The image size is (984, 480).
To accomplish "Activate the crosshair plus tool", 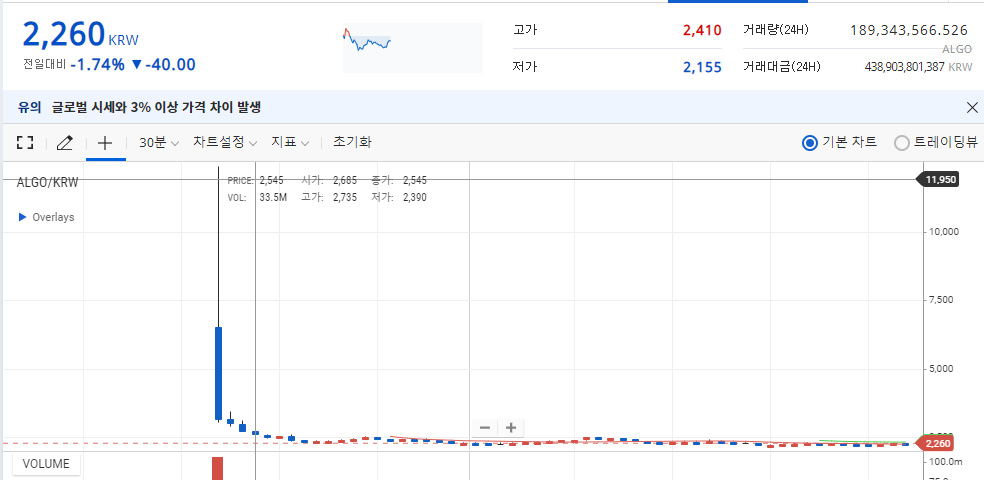I will [x=105, y=142].
